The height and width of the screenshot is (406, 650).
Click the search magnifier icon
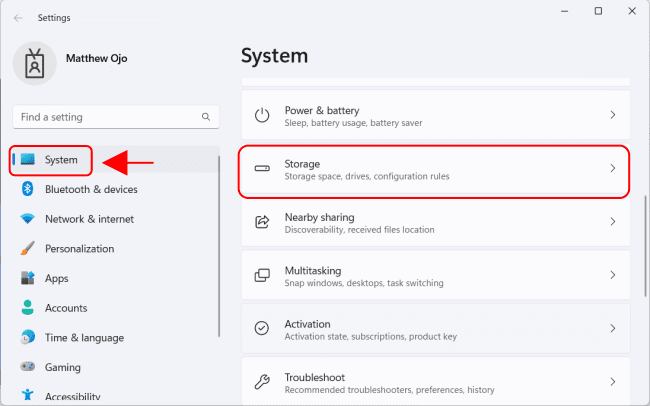[x=206, y=117]
